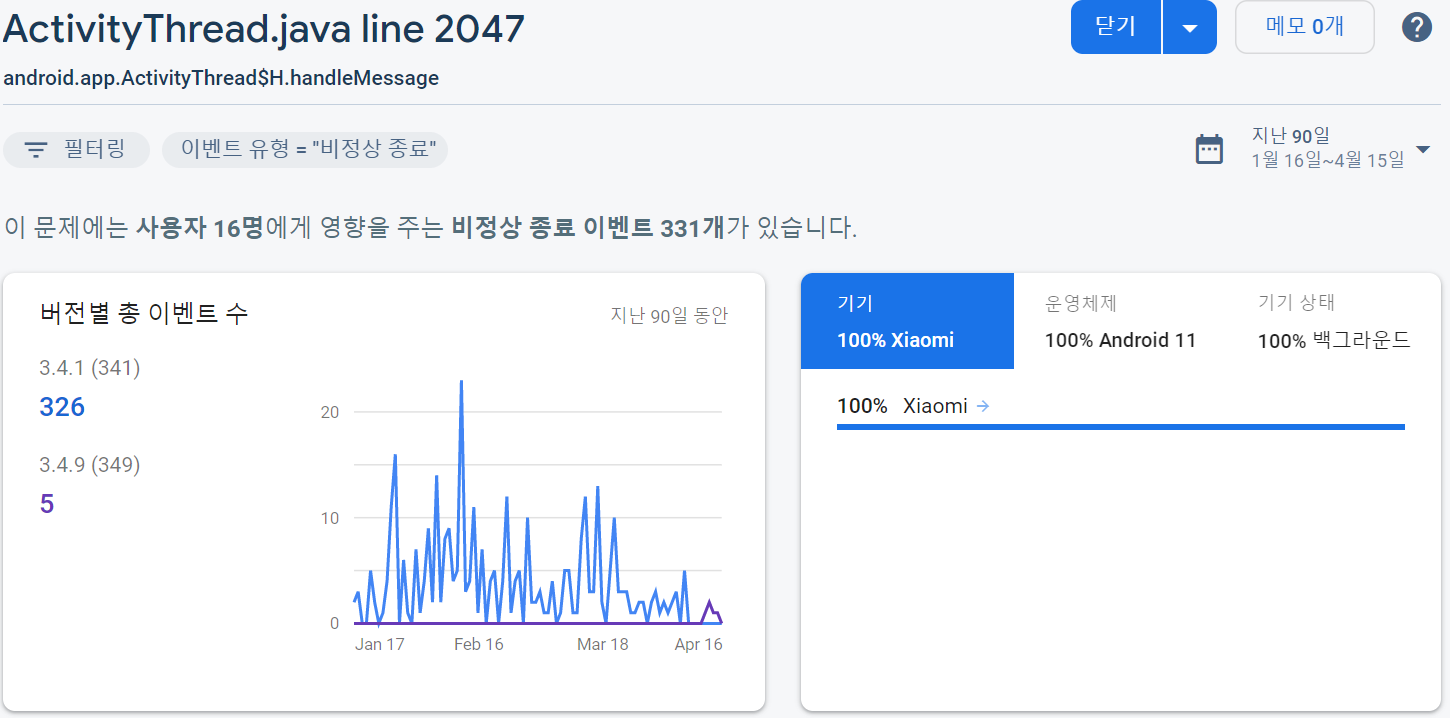Switch to the 기기 상태 tab
Screen dimensions: 1450x718
[x=1333, y=321]
